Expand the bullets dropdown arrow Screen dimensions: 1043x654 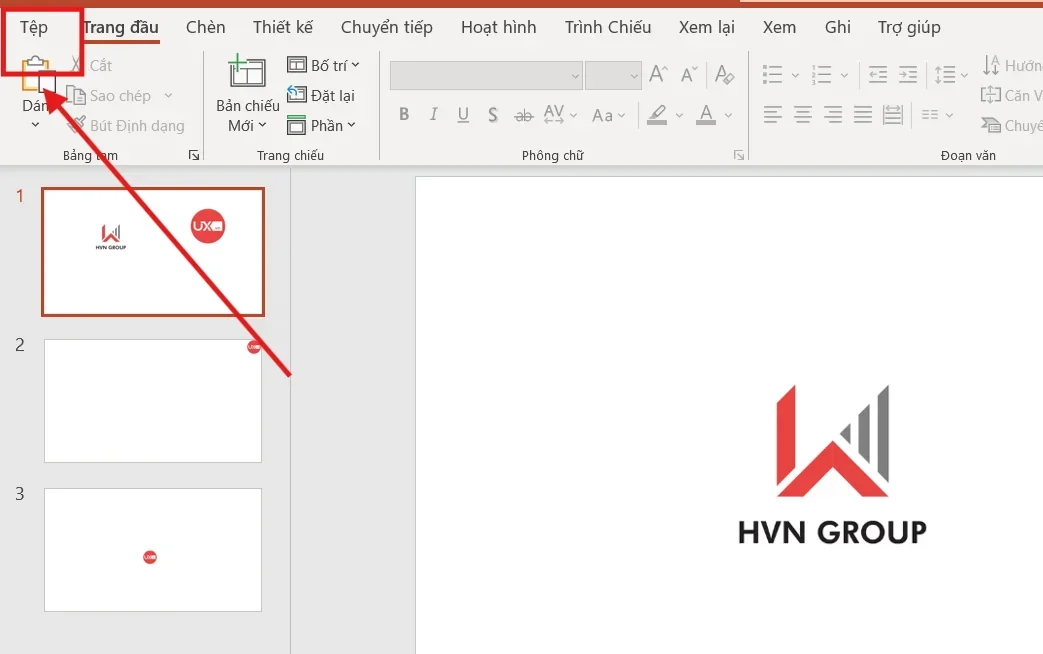pyautogui.click(x=795, y=75)
